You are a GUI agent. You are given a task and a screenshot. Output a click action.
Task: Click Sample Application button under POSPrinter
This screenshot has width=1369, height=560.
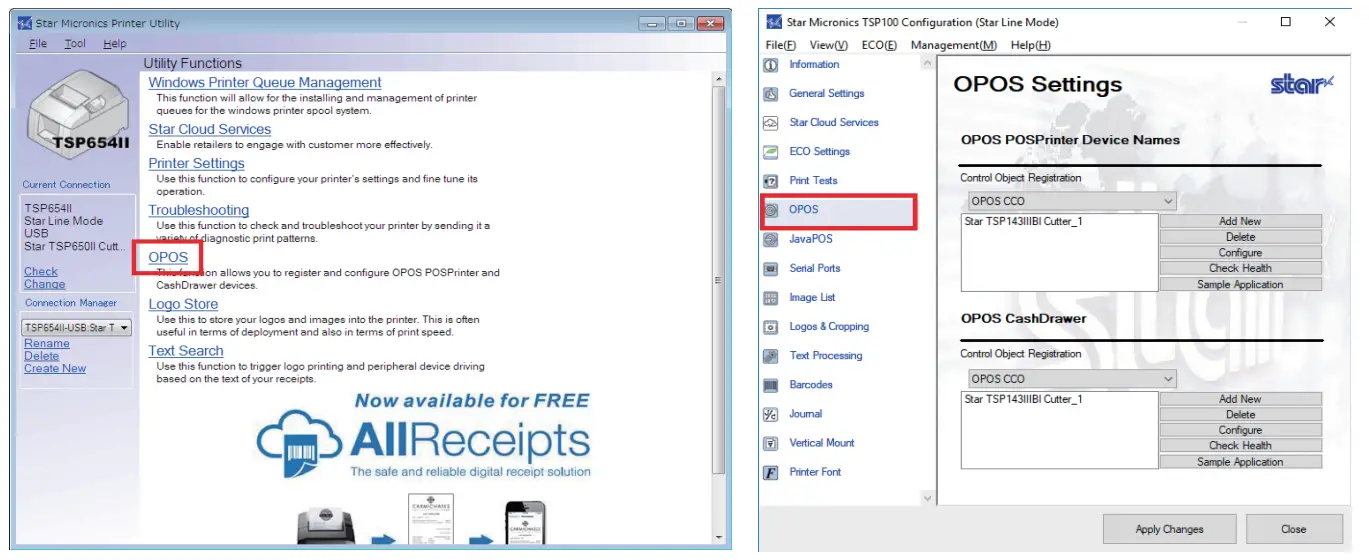click(x=1240, y=285)
